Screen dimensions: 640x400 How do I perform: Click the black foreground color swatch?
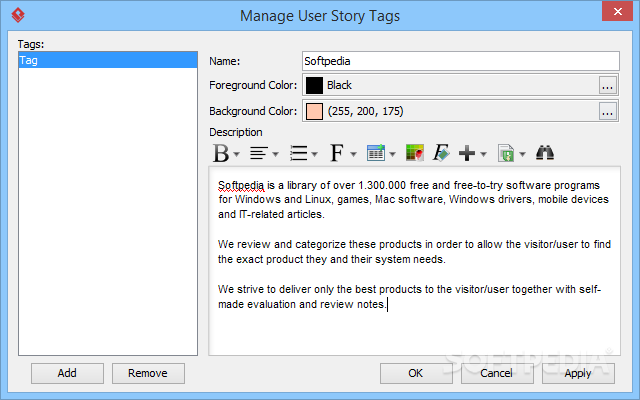tap(314, 85)
